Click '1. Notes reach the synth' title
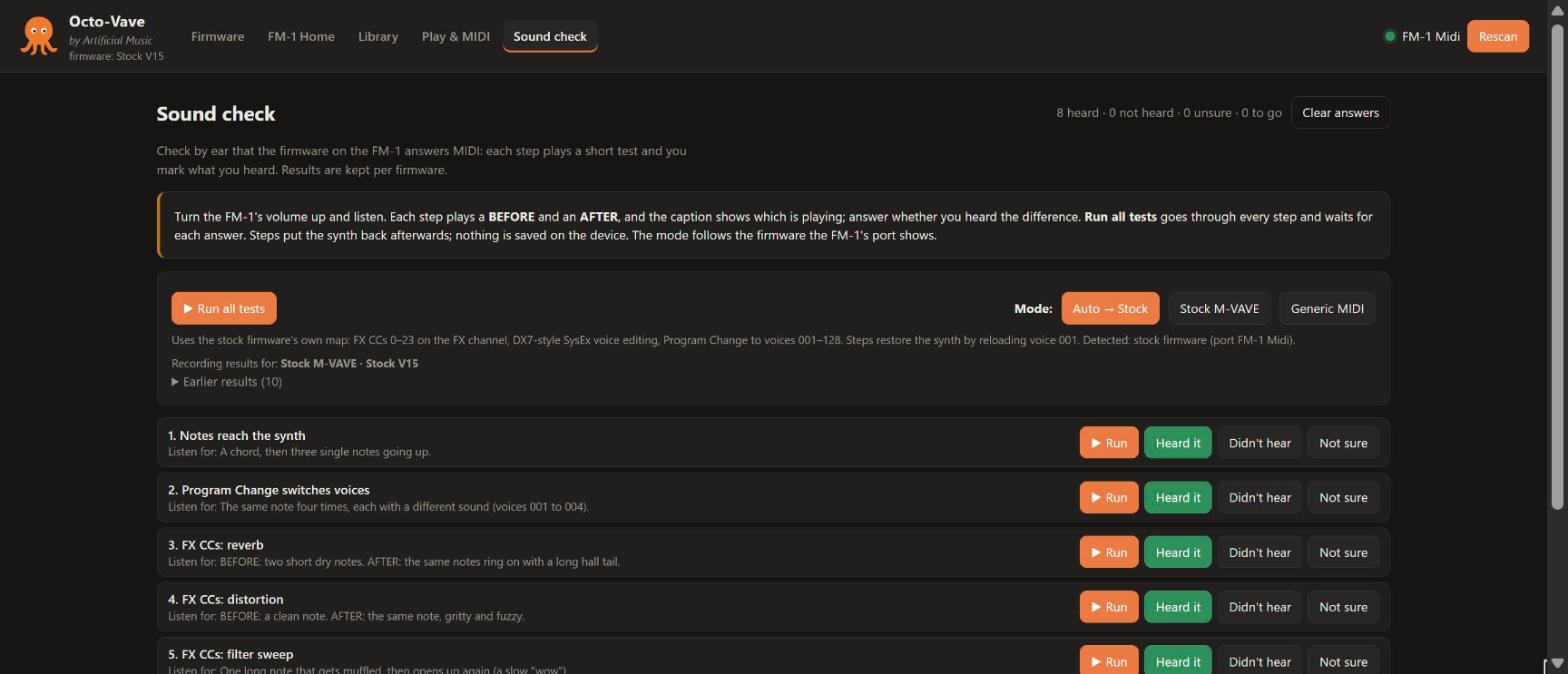1568x674 pixels. [237, 435]
